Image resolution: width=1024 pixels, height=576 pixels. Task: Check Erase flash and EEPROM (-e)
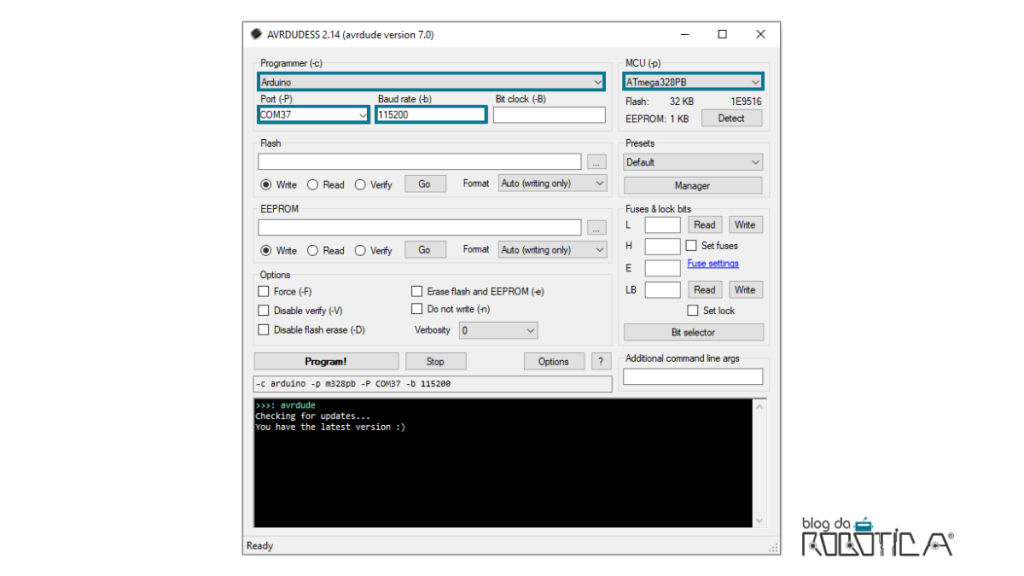(x=417, y=291)
